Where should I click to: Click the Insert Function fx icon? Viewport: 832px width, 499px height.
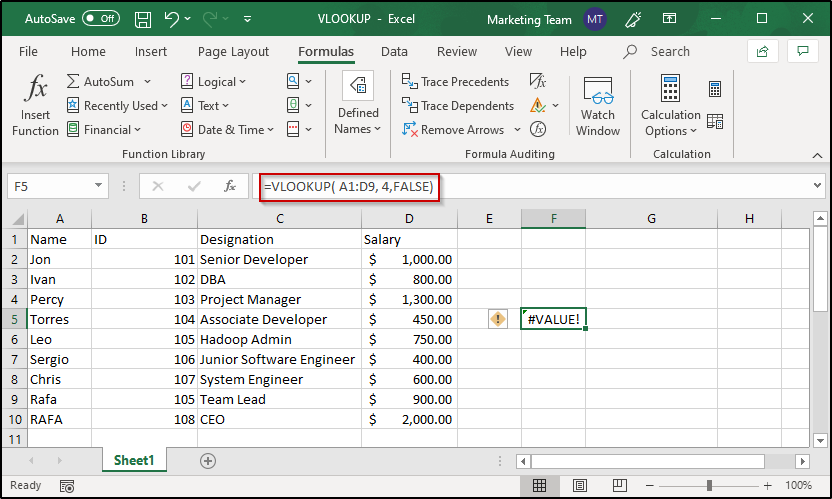(x=35, y=87)
